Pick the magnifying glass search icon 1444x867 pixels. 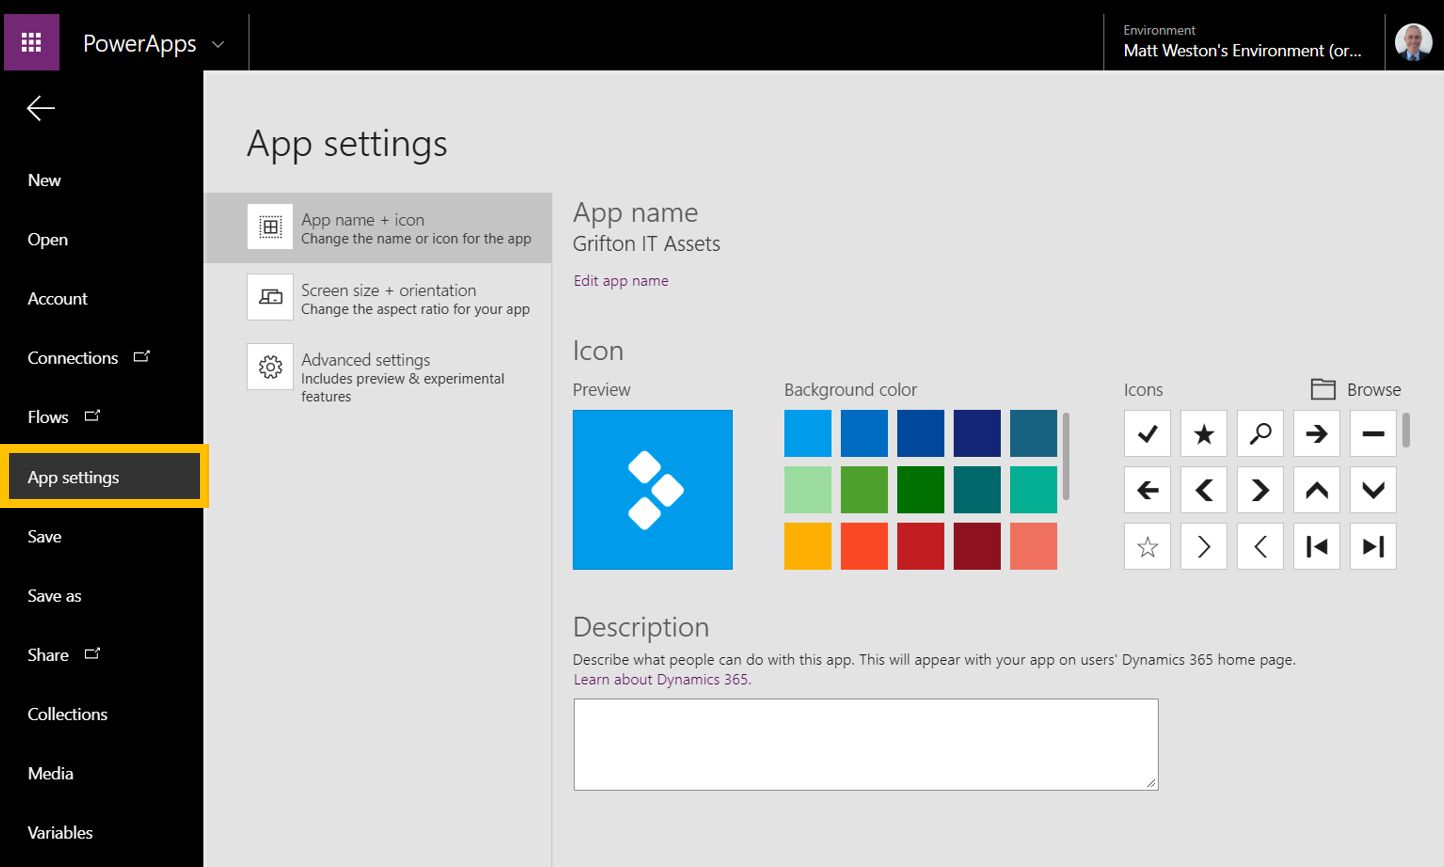(x=1260, y=434)
